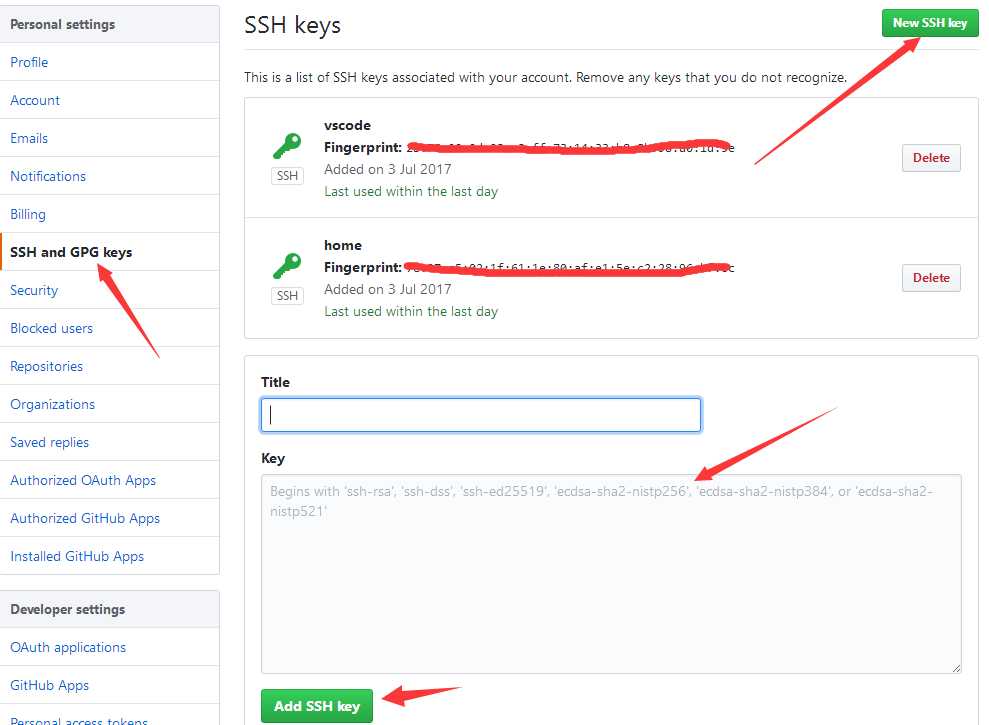Viewport: 989px width, 725px height.
Task: Open Billing settings
Action: 28,215
